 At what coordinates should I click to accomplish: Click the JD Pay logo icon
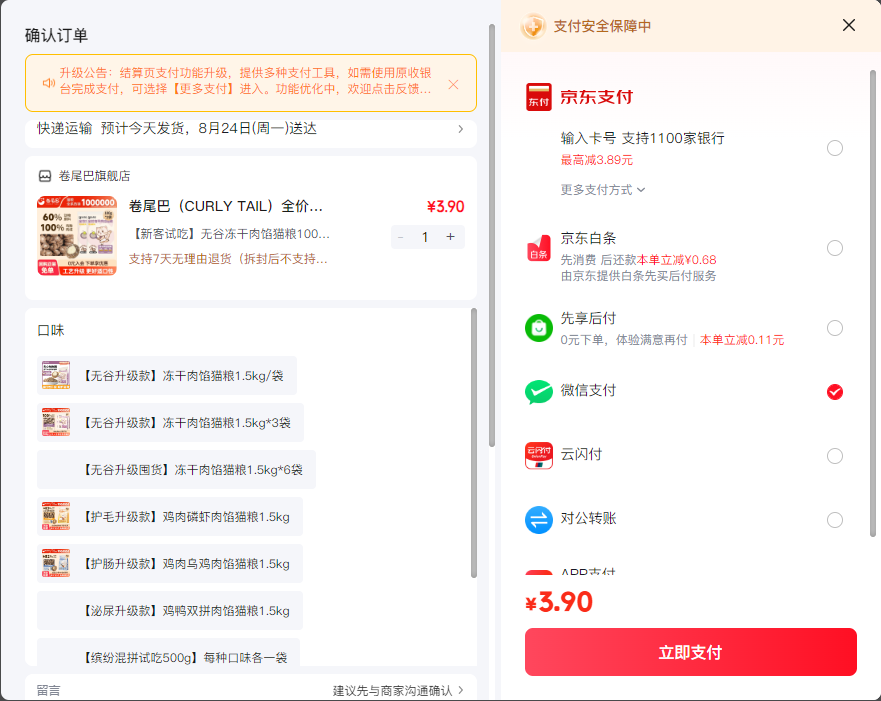(538, 97)
